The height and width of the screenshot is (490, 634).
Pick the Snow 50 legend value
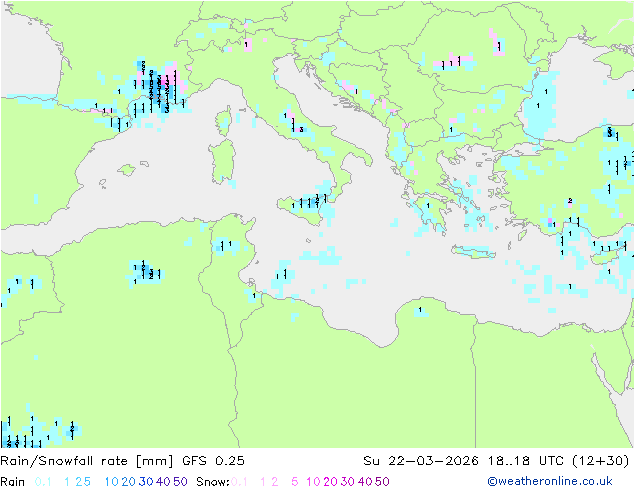click(x=382, y=482)
